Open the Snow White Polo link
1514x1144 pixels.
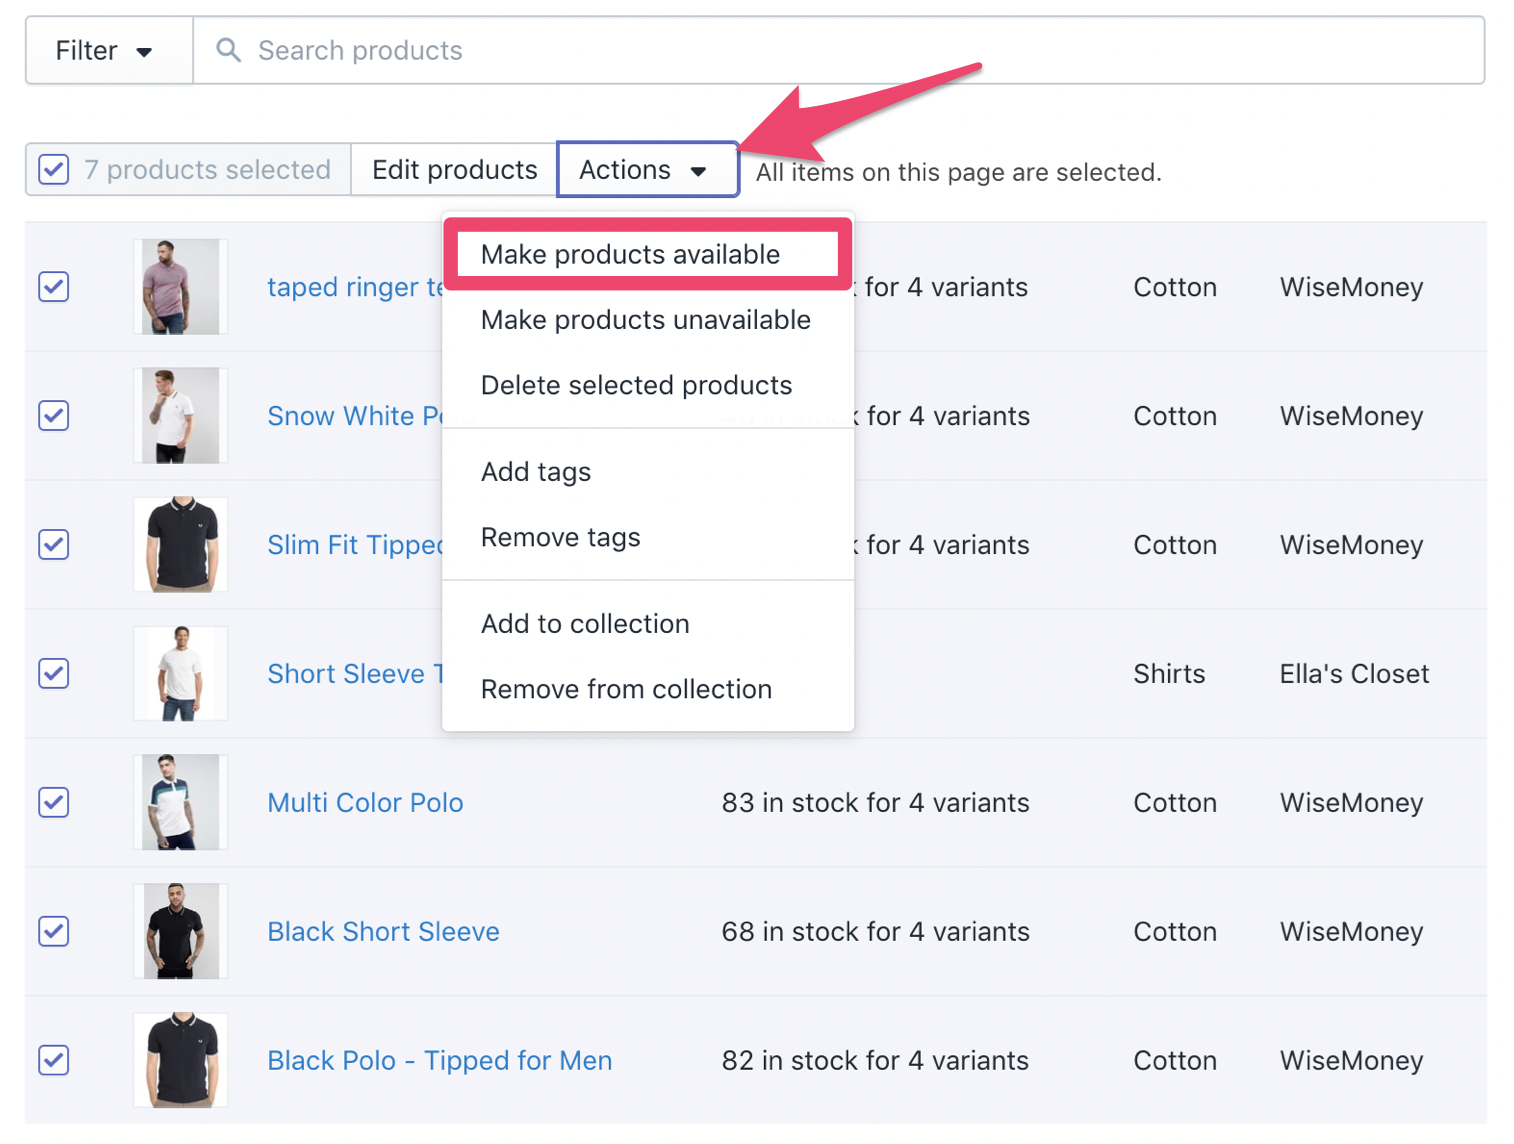point(355,416)
